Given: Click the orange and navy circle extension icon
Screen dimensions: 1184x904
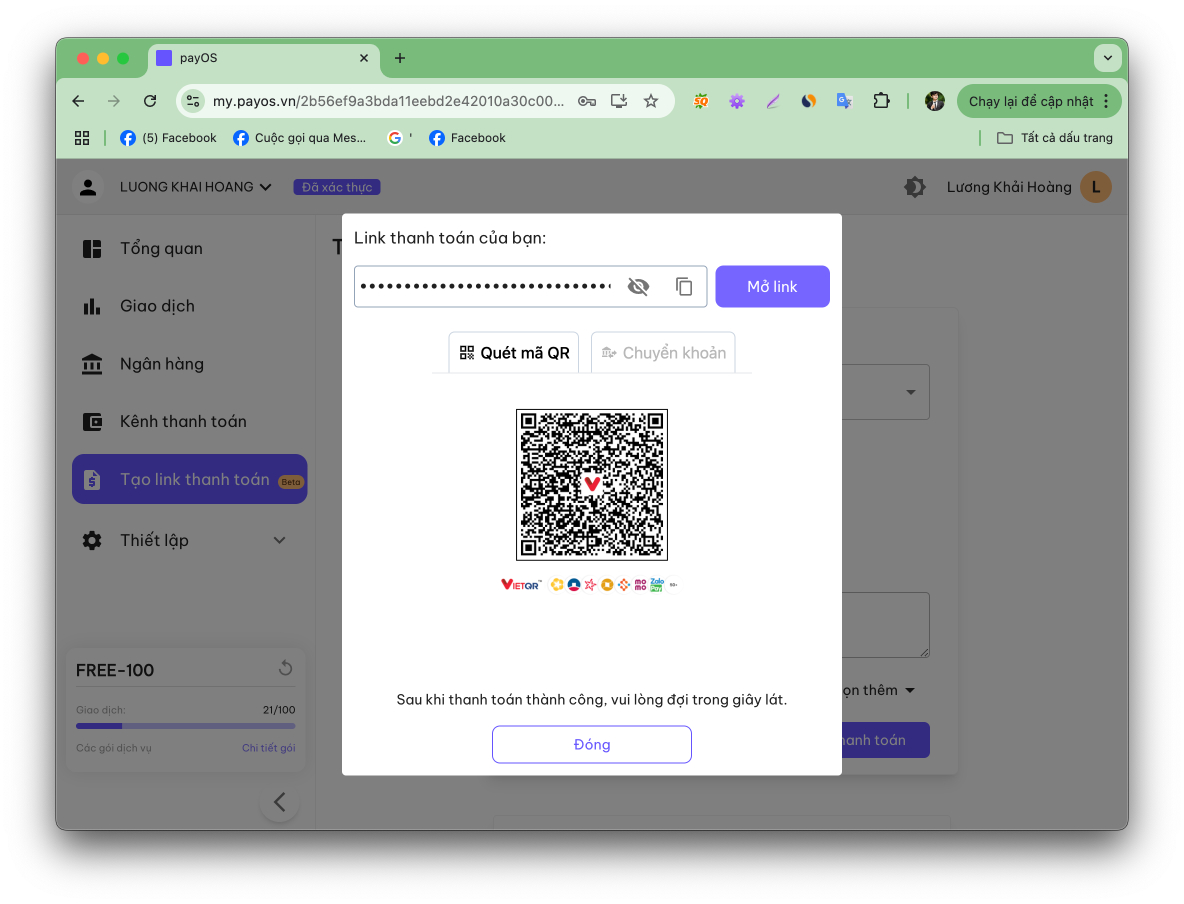Looking at the screenshot, I should [809, 101].
